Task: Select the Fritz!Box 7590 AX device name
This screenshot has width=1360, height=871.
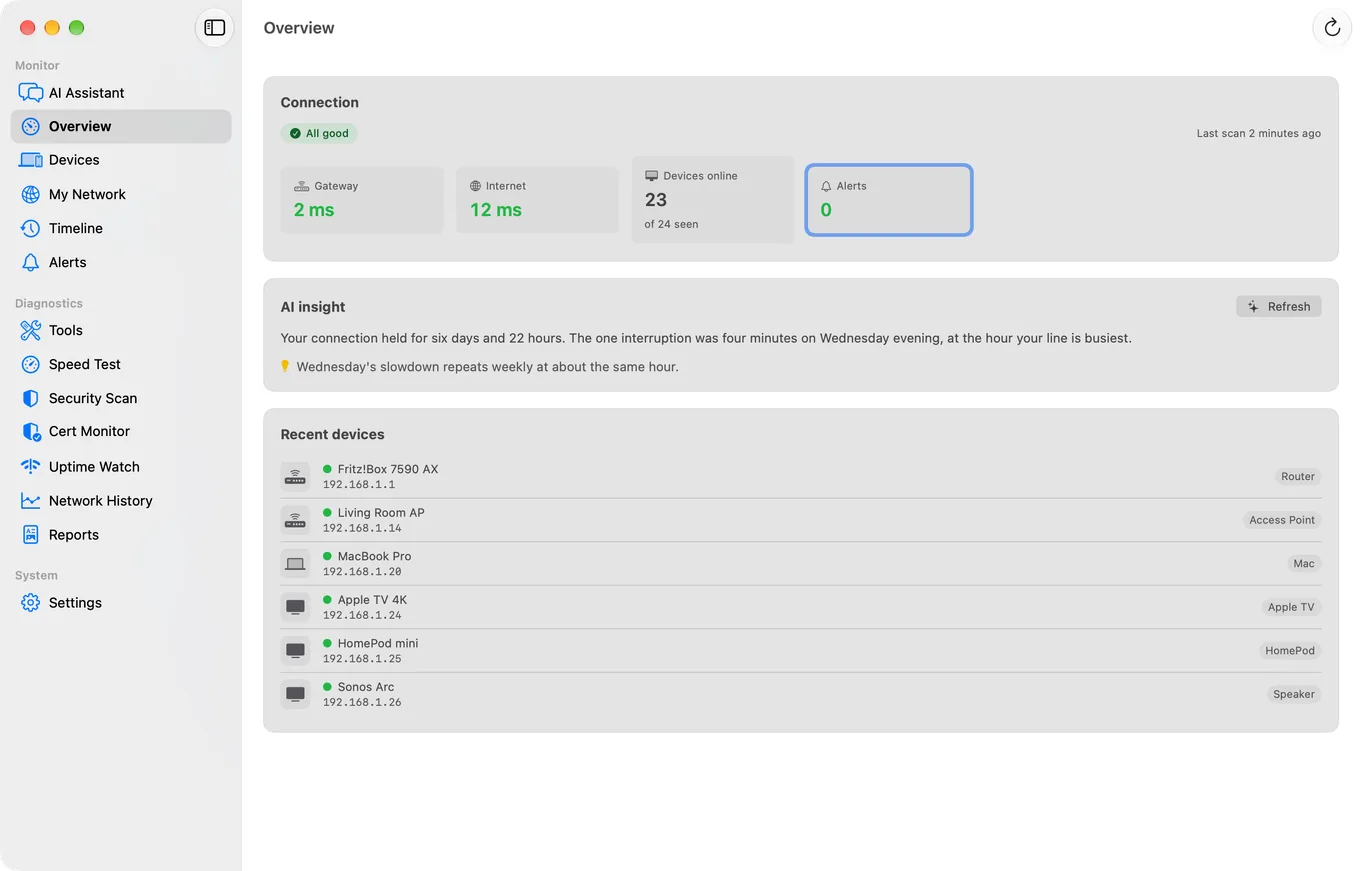Action: (x=388, y=469)
